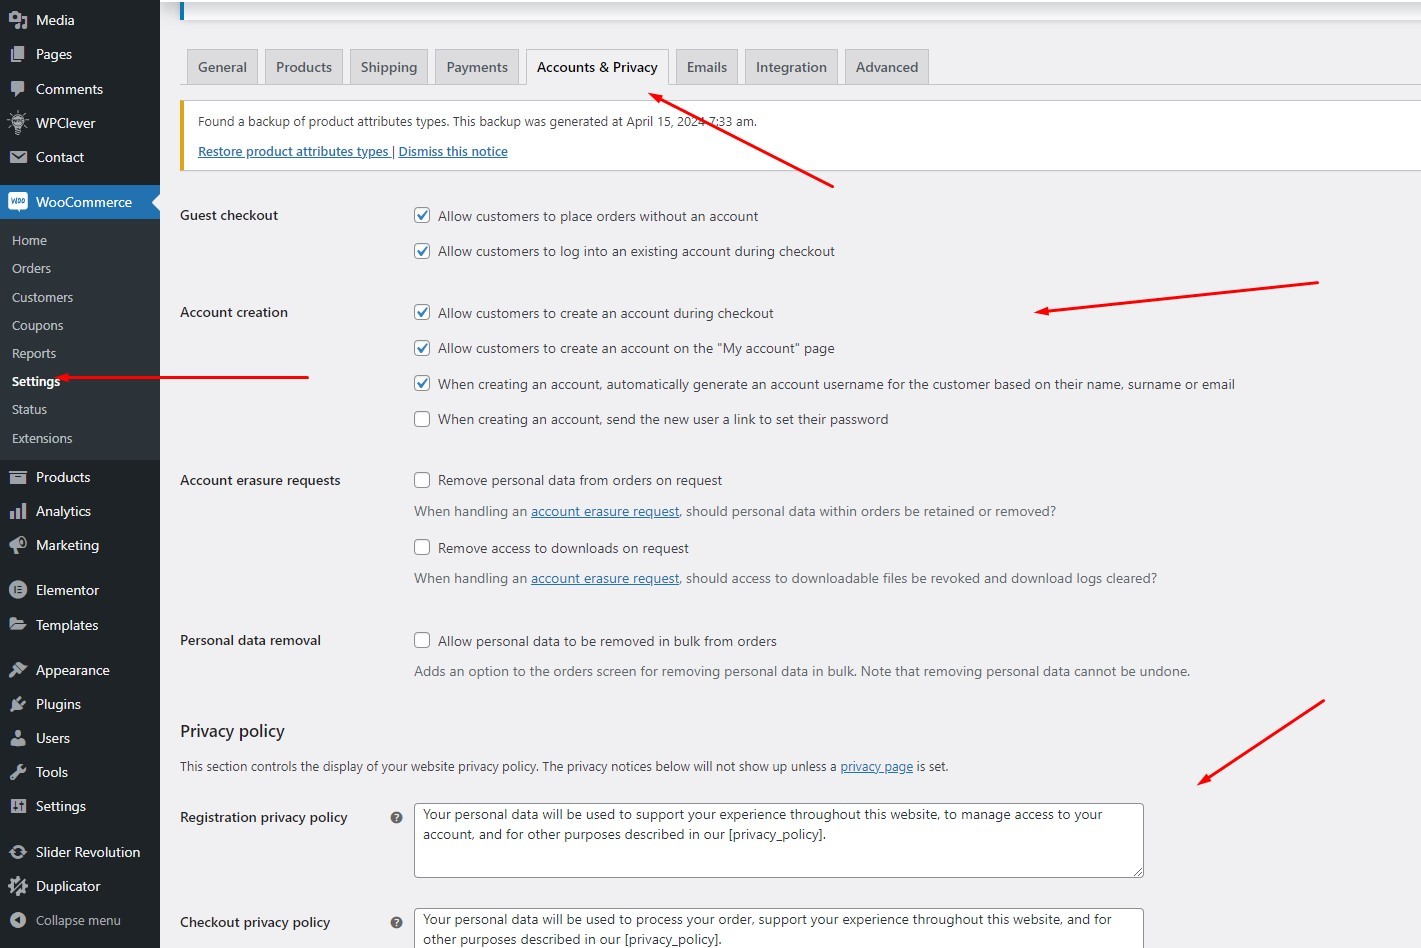Click Restore product attributes types link

point(293,152)
